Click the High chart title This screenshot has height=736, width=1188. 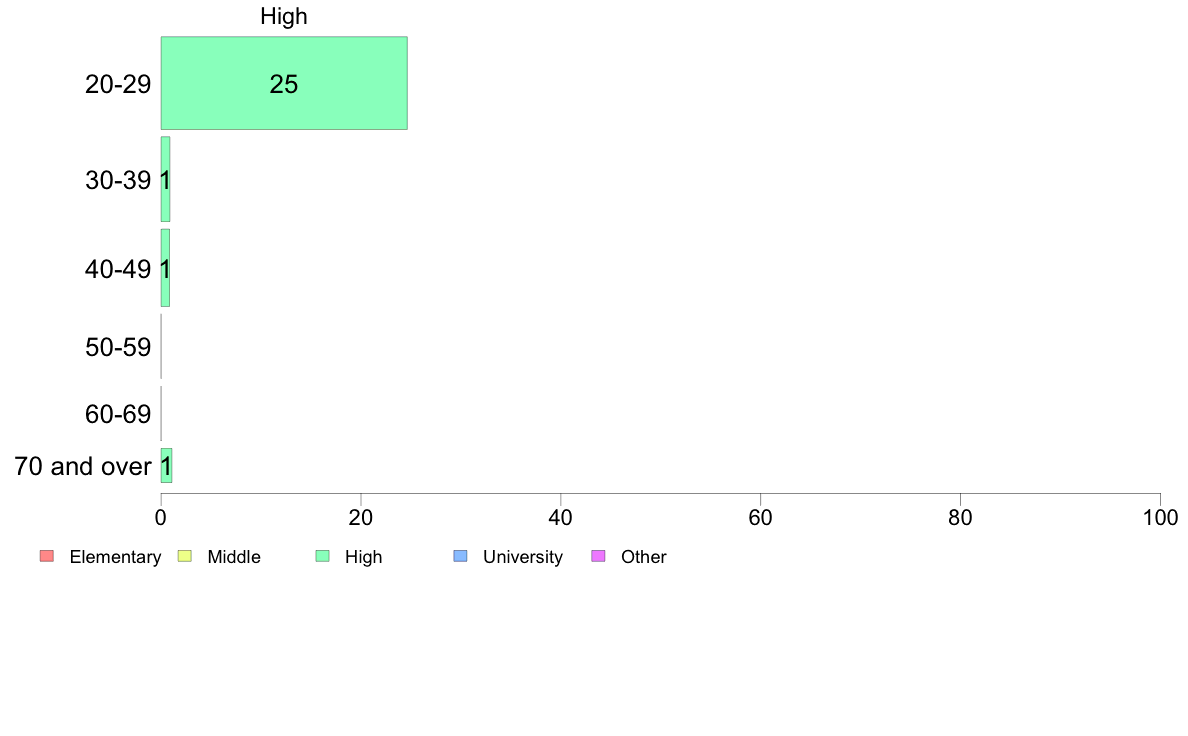[x=284, y=16]
